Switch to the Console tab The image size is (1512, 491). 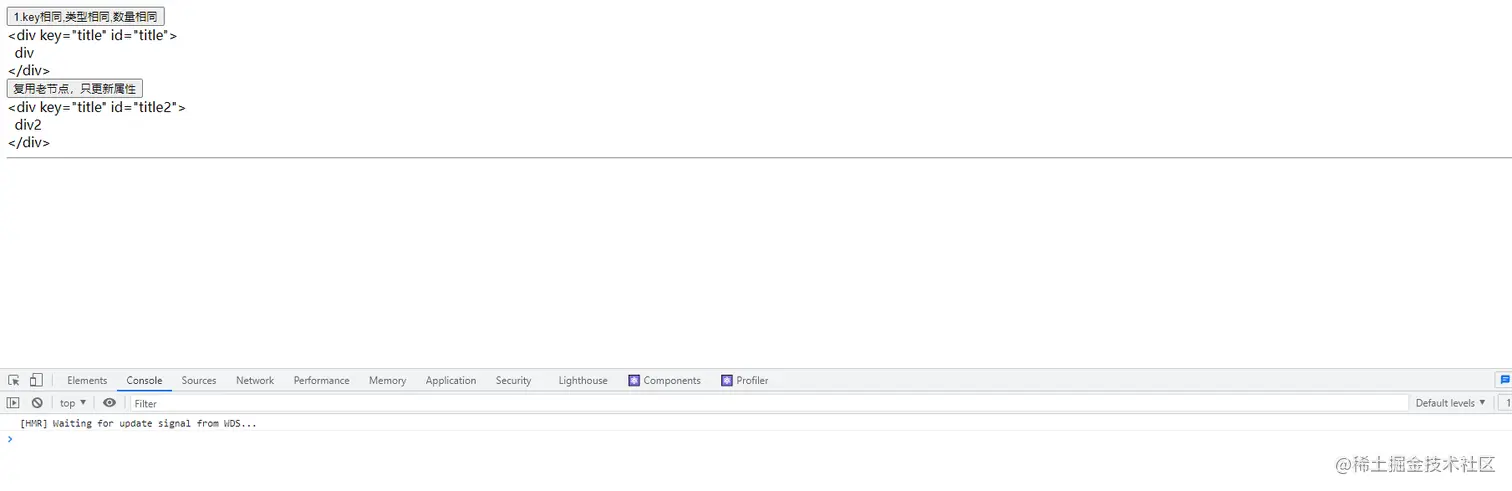tap(144, 380)
